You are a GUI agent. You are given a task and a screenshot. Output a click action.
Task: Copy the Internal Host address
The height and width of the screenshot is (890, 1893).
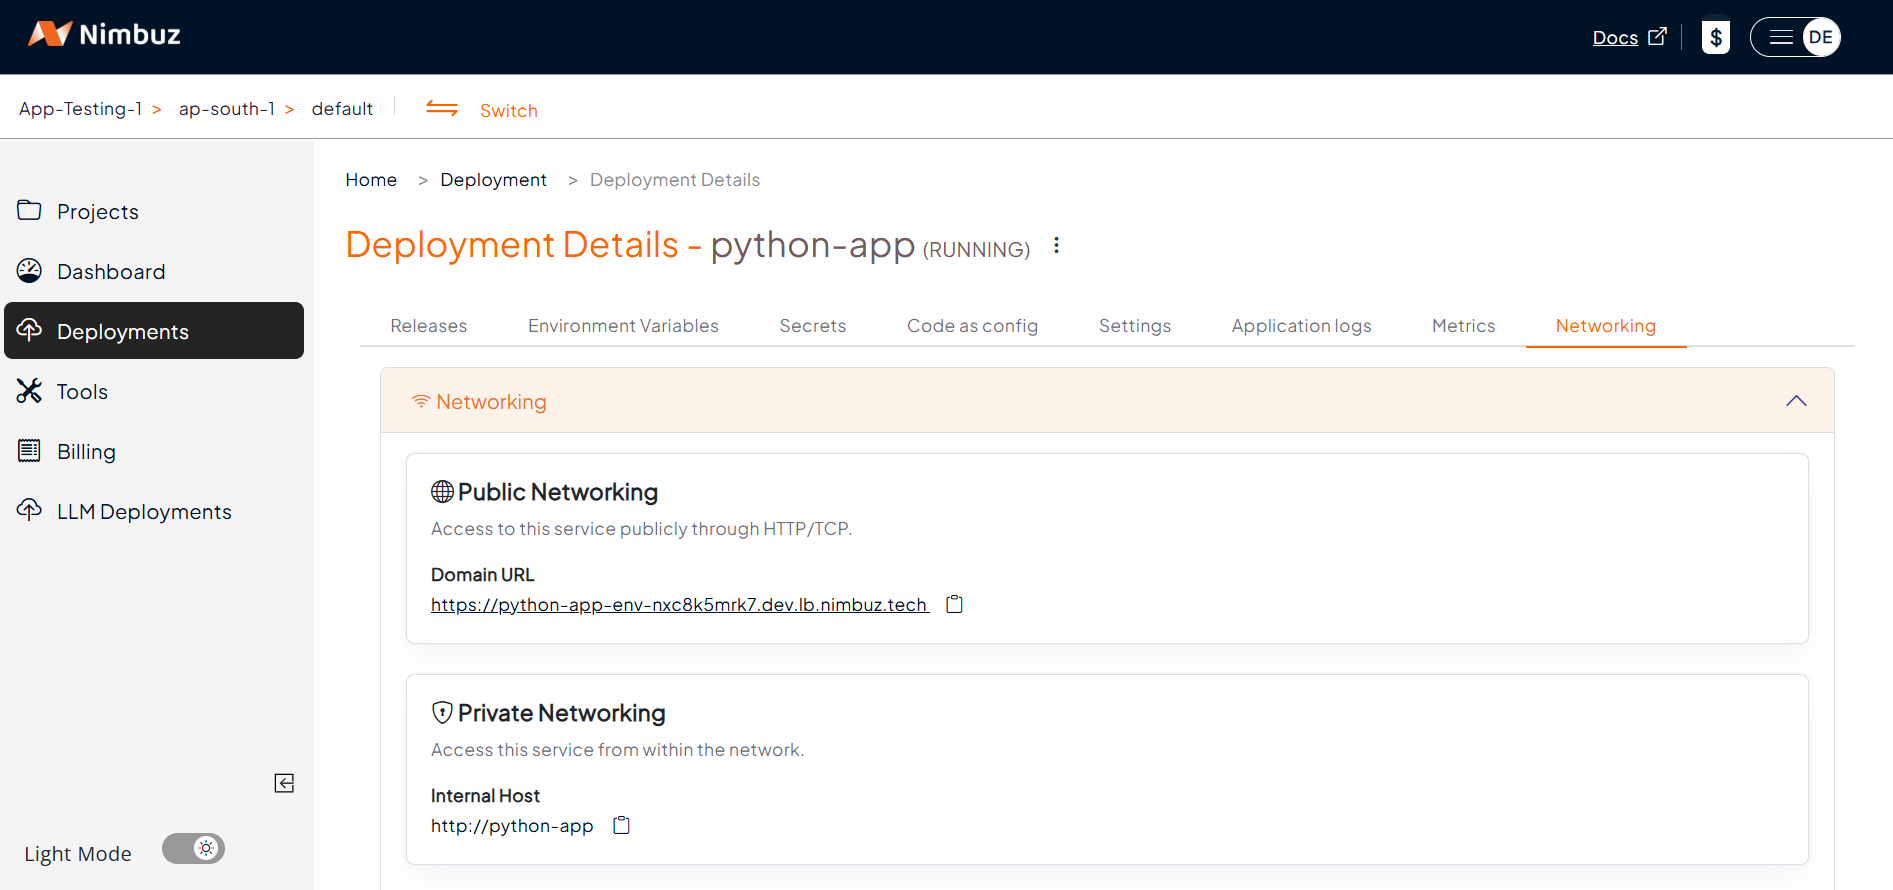621,825
